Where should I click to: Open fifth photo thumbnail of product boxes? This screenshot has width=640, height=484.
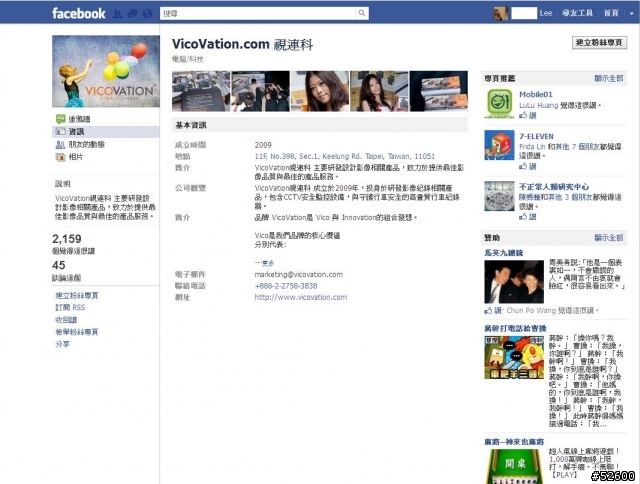point(439,91)
